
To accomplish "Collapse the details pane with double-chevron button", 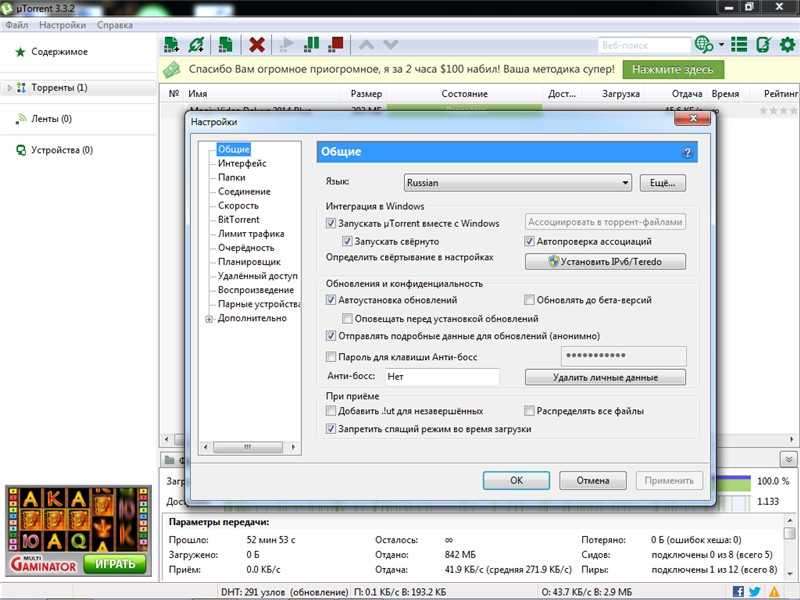I will (x=788, y=459).
